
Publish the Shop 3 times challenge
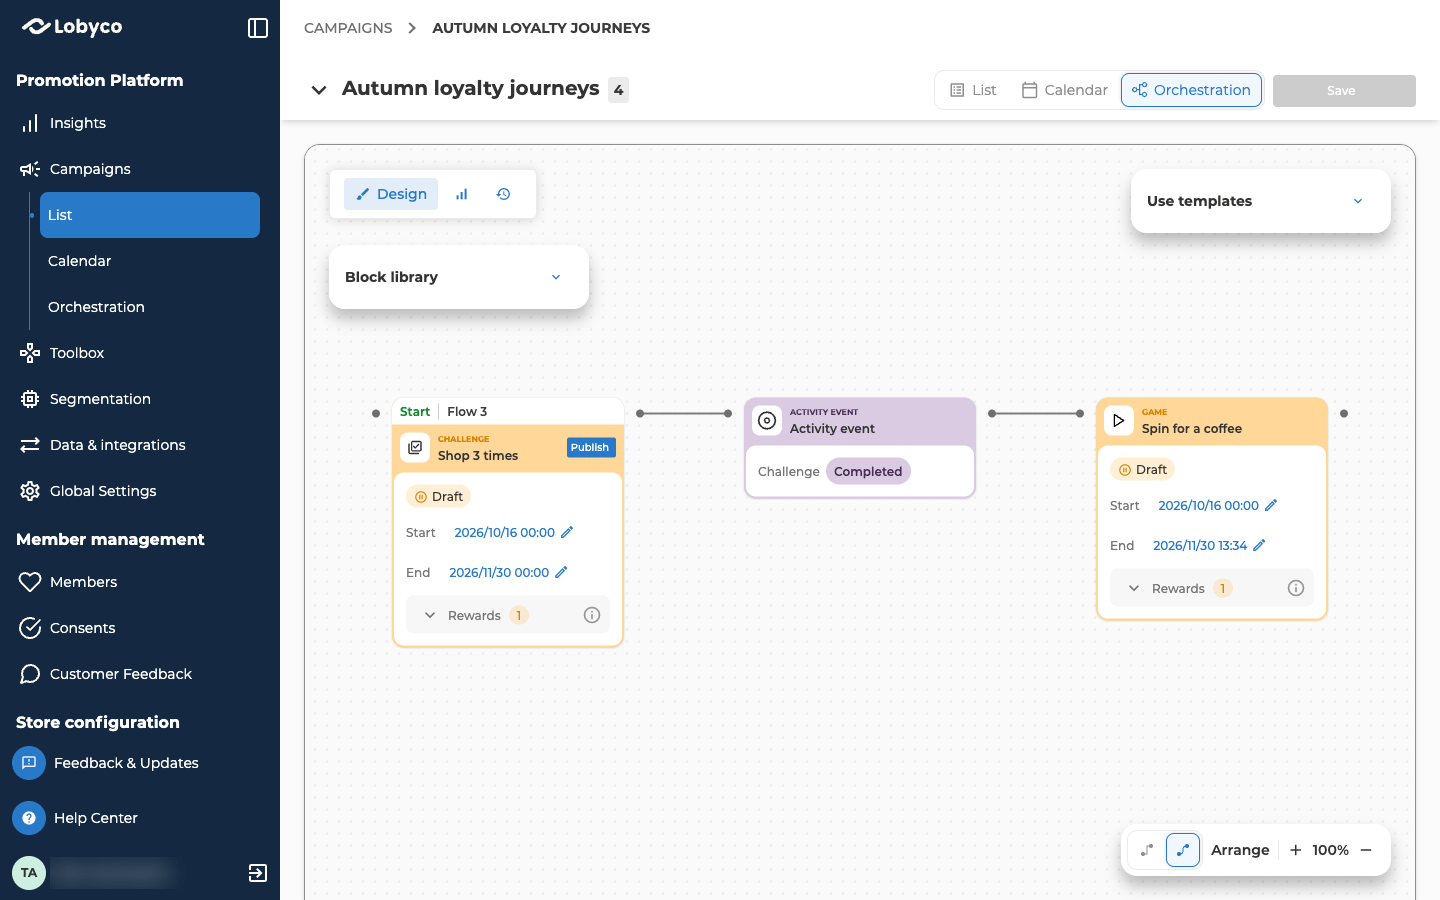(x=590, y=447)
